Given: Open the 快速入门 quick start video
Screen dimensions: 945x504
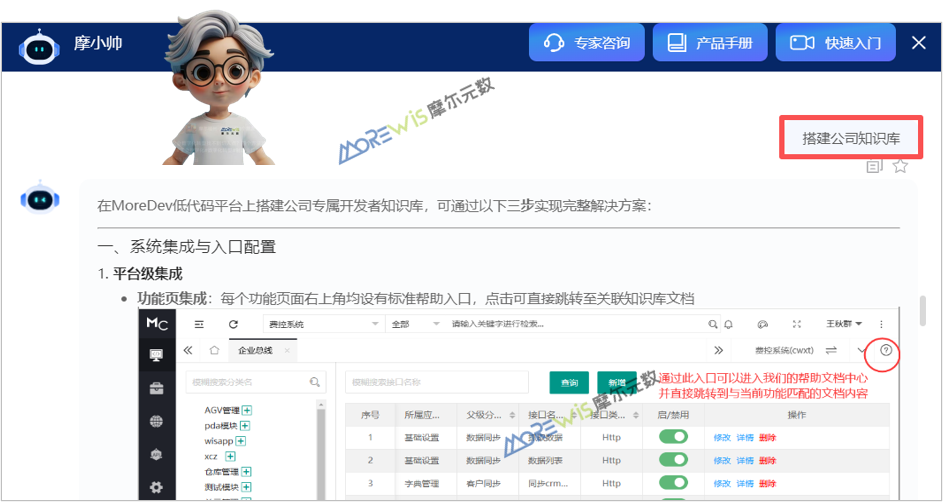Looking at the screenshot, I should click(835, 43).
